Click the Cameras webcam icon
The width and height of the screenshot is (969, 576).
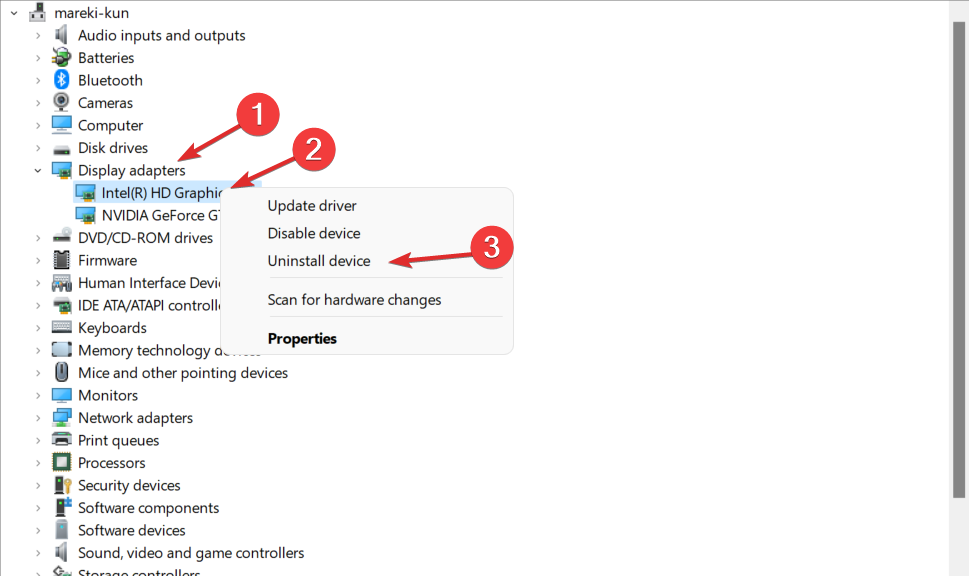(62, 103)
